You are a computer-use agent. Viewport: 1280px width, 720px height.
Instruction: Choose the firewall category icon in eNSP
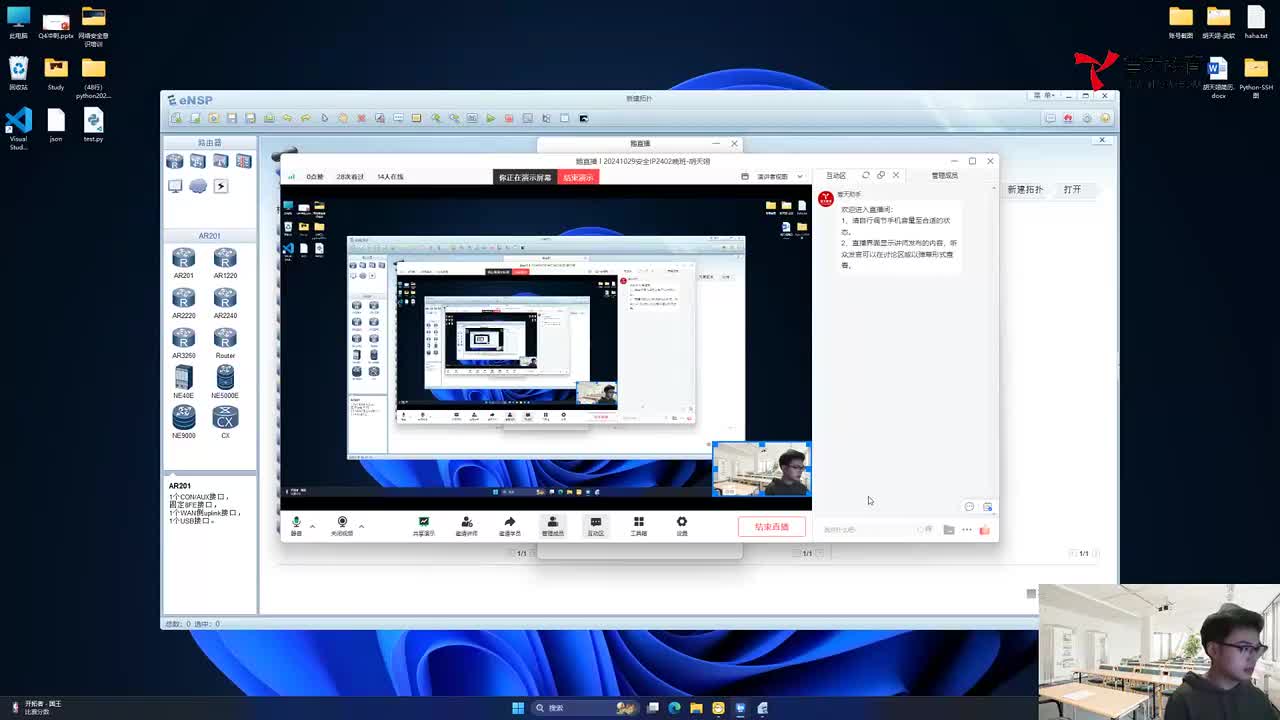click(x=243, y=161)
